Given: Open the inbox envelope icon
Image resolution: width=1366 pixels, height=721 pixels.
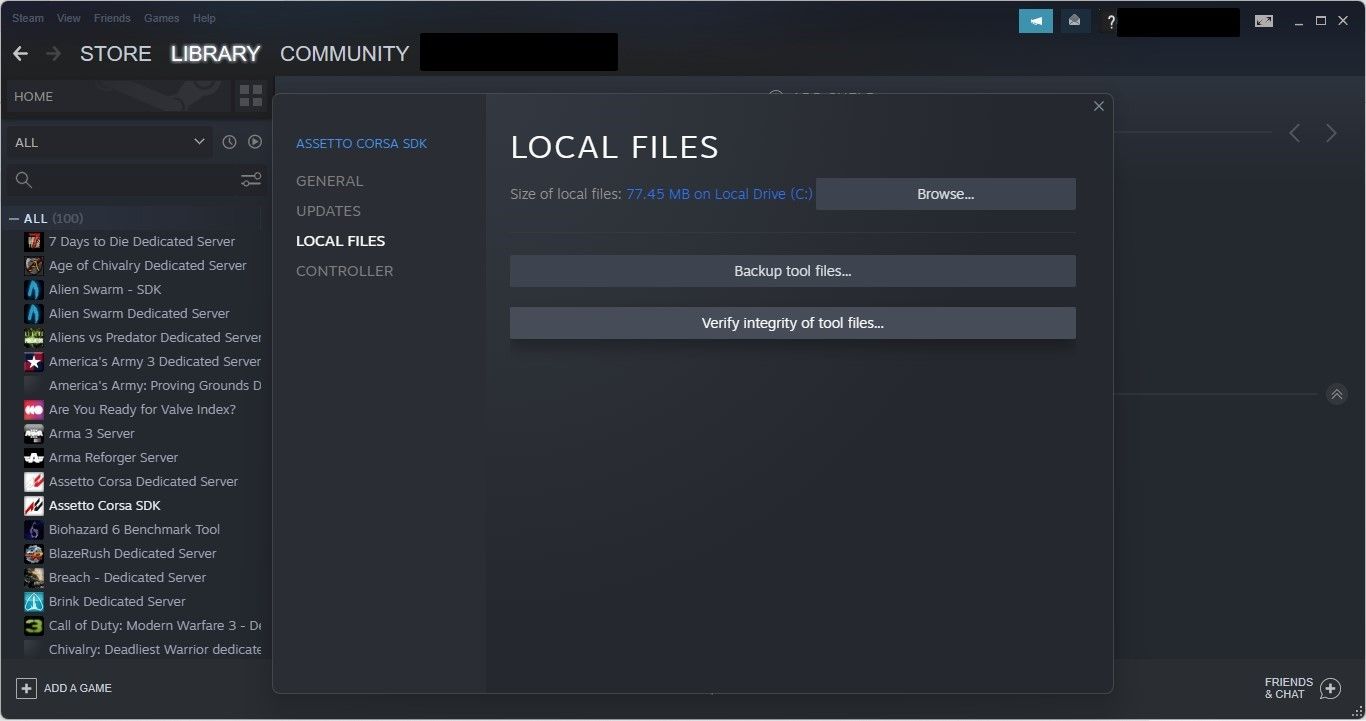Looking at the screenshot, I should [1075, 21].
